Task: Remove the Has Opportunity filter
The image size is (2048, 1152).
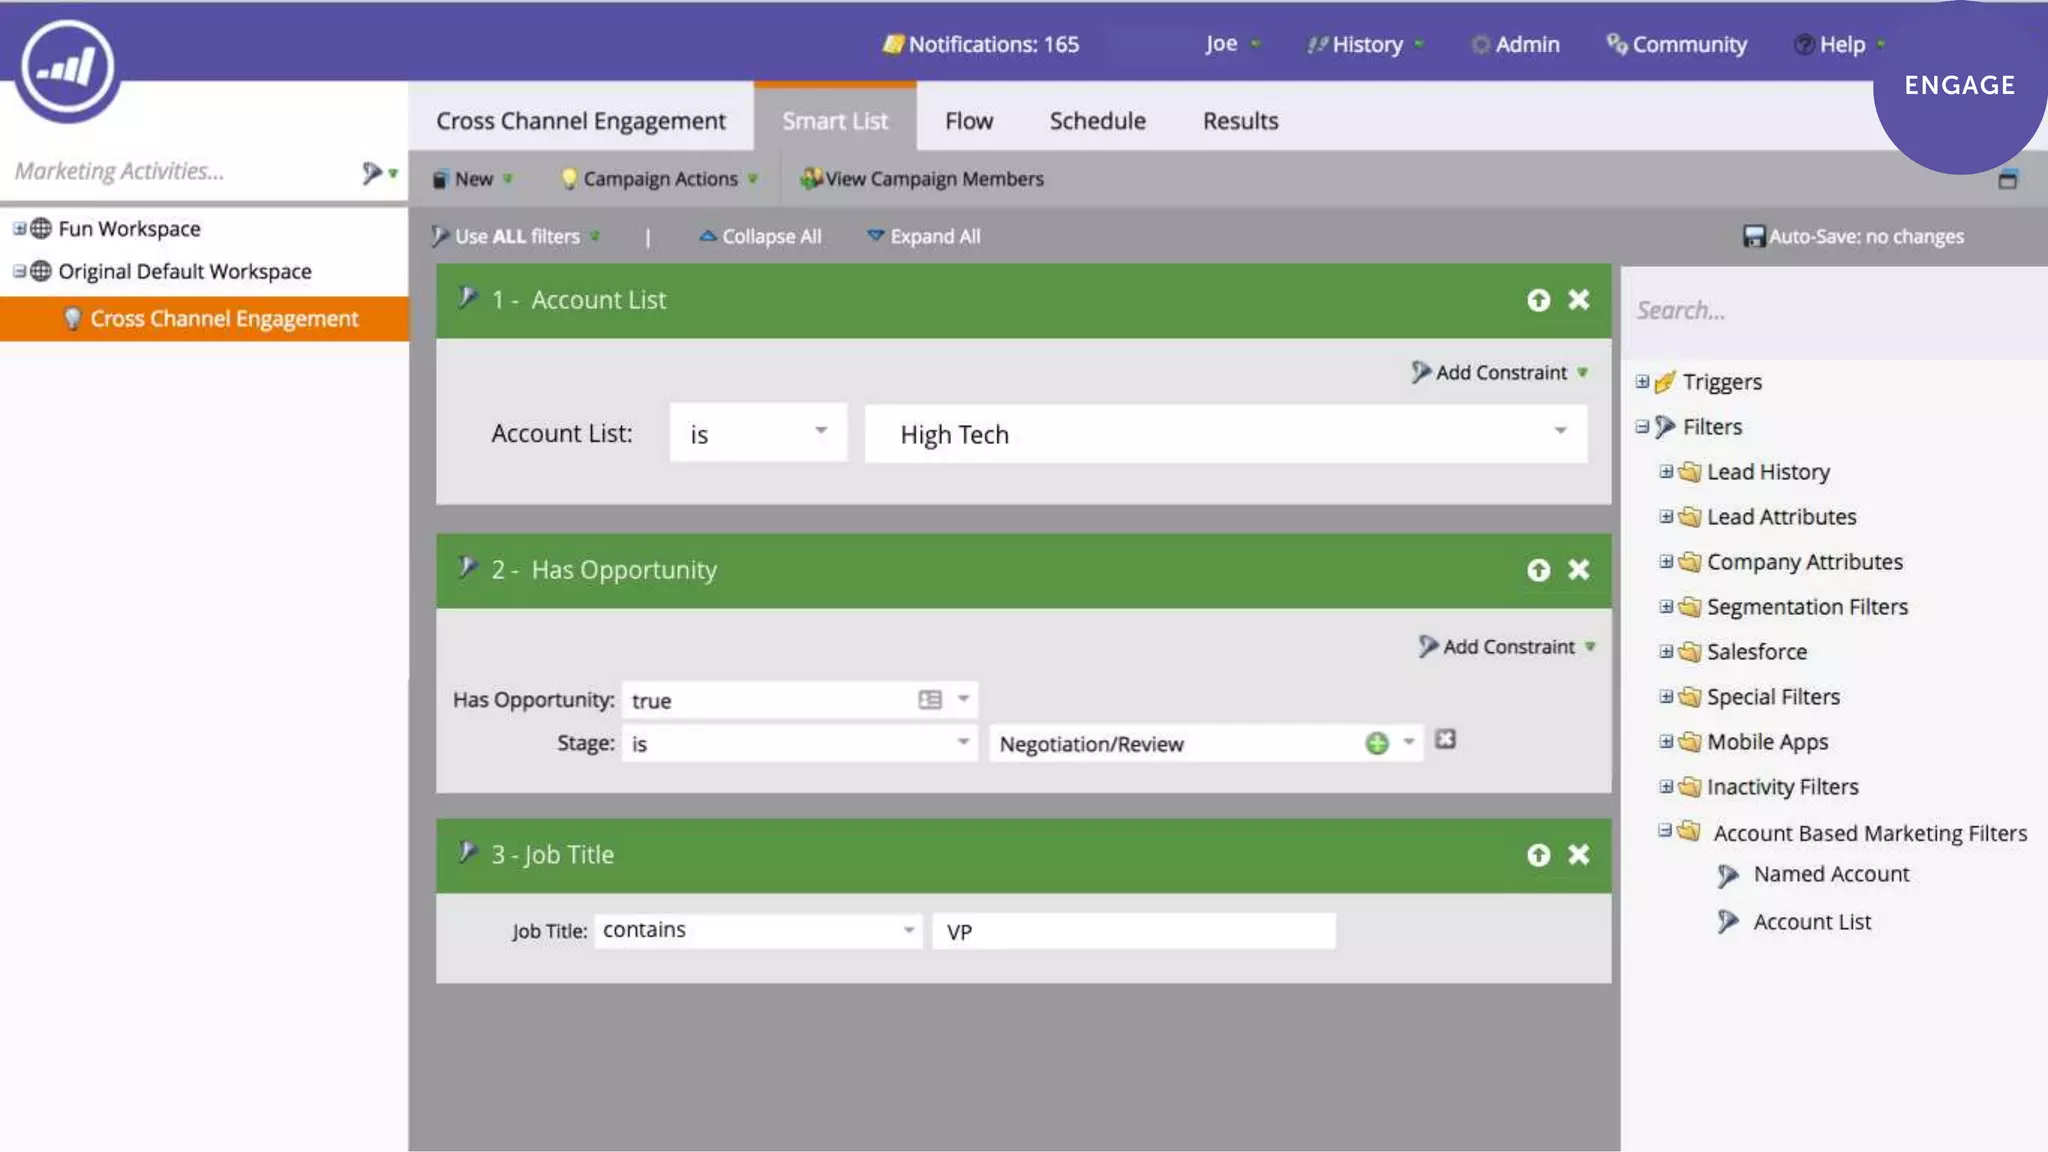Action: (x=1578, y=570)
